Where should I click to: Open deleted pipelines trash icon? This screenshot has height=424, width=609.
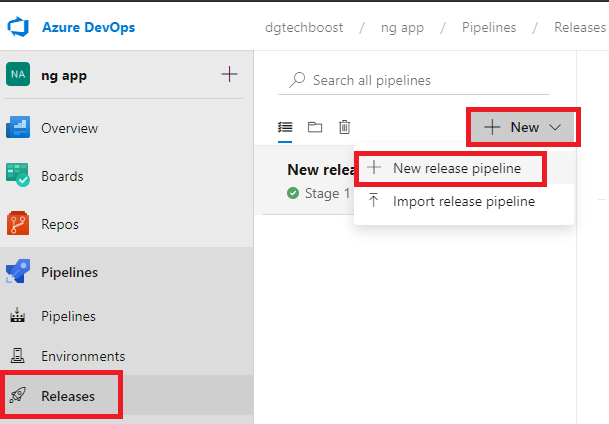[x=344, y=127]
